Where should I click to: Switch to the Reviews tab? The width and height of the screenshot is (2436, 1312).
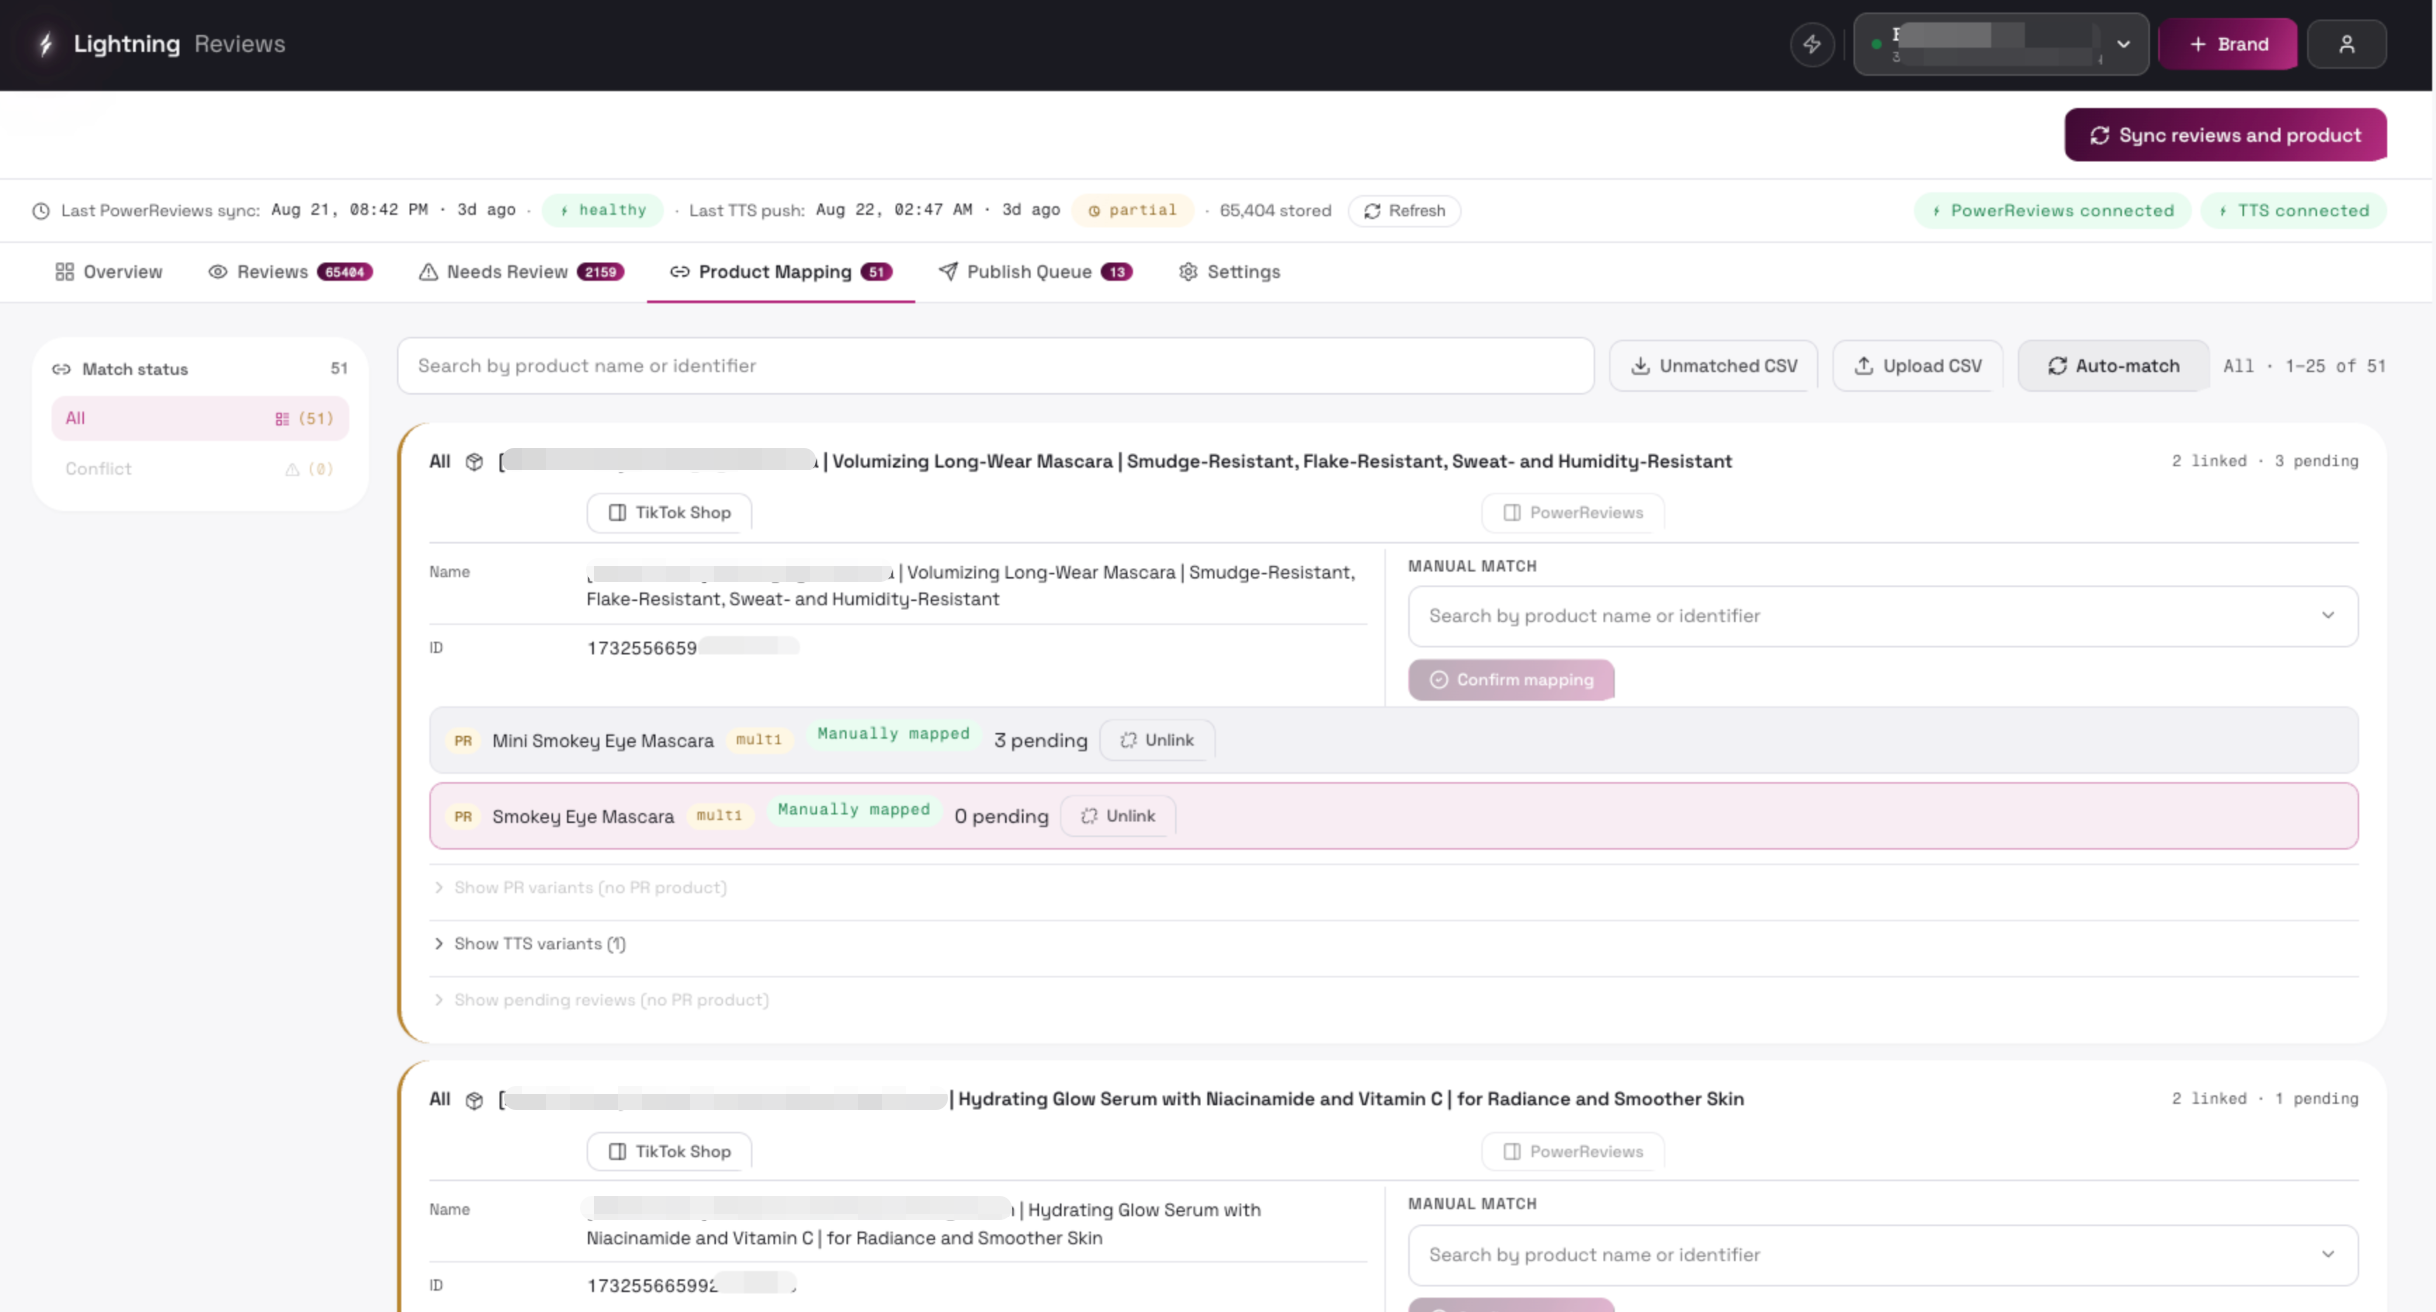pos(291,272)
